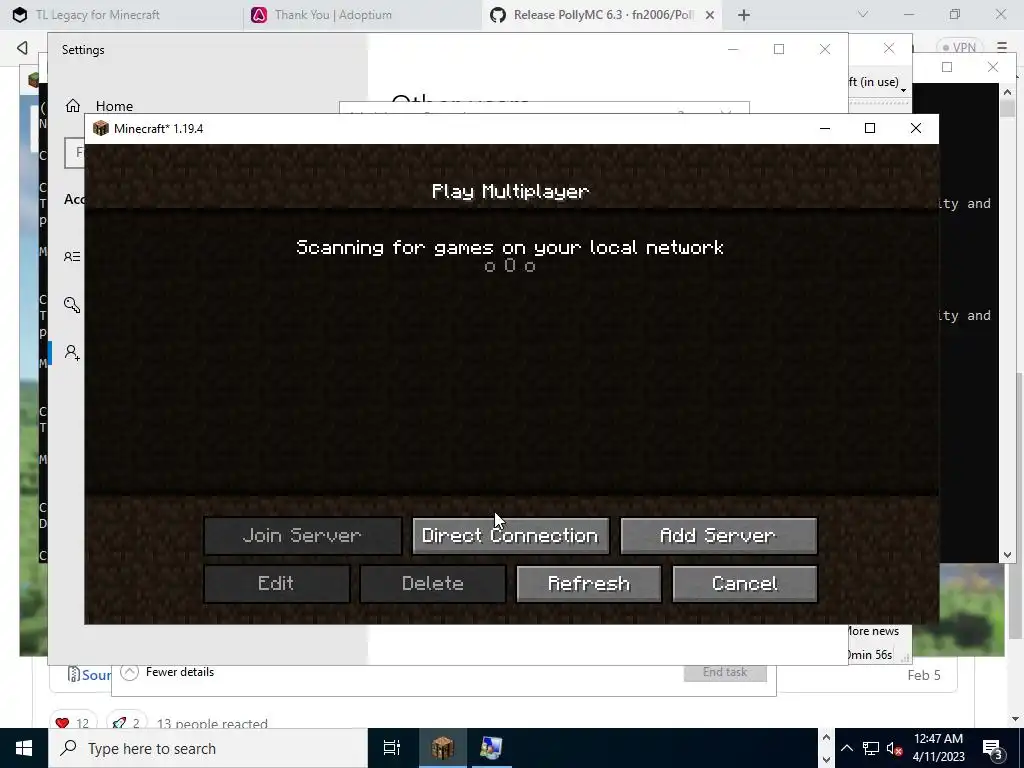Open the Windows Start menu
The height and width of the screenshot is (768, 1024).
click(24, 748)
